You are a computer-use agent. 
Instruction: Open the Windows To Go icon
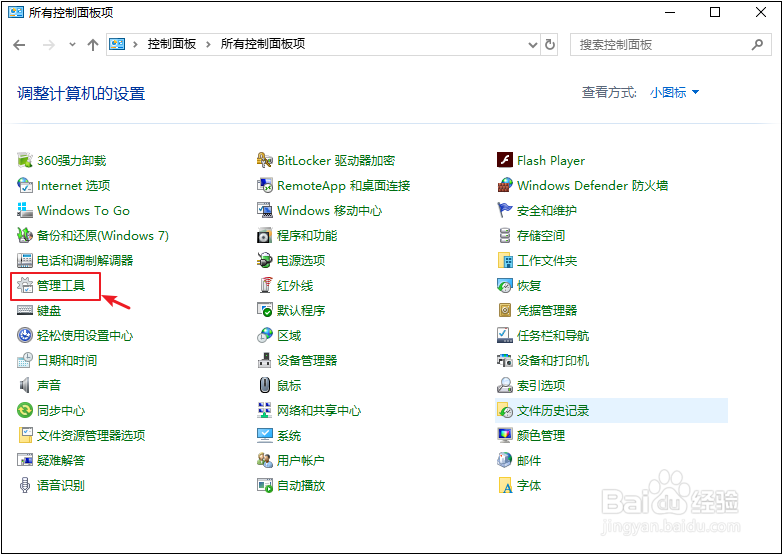pos(24,210)
